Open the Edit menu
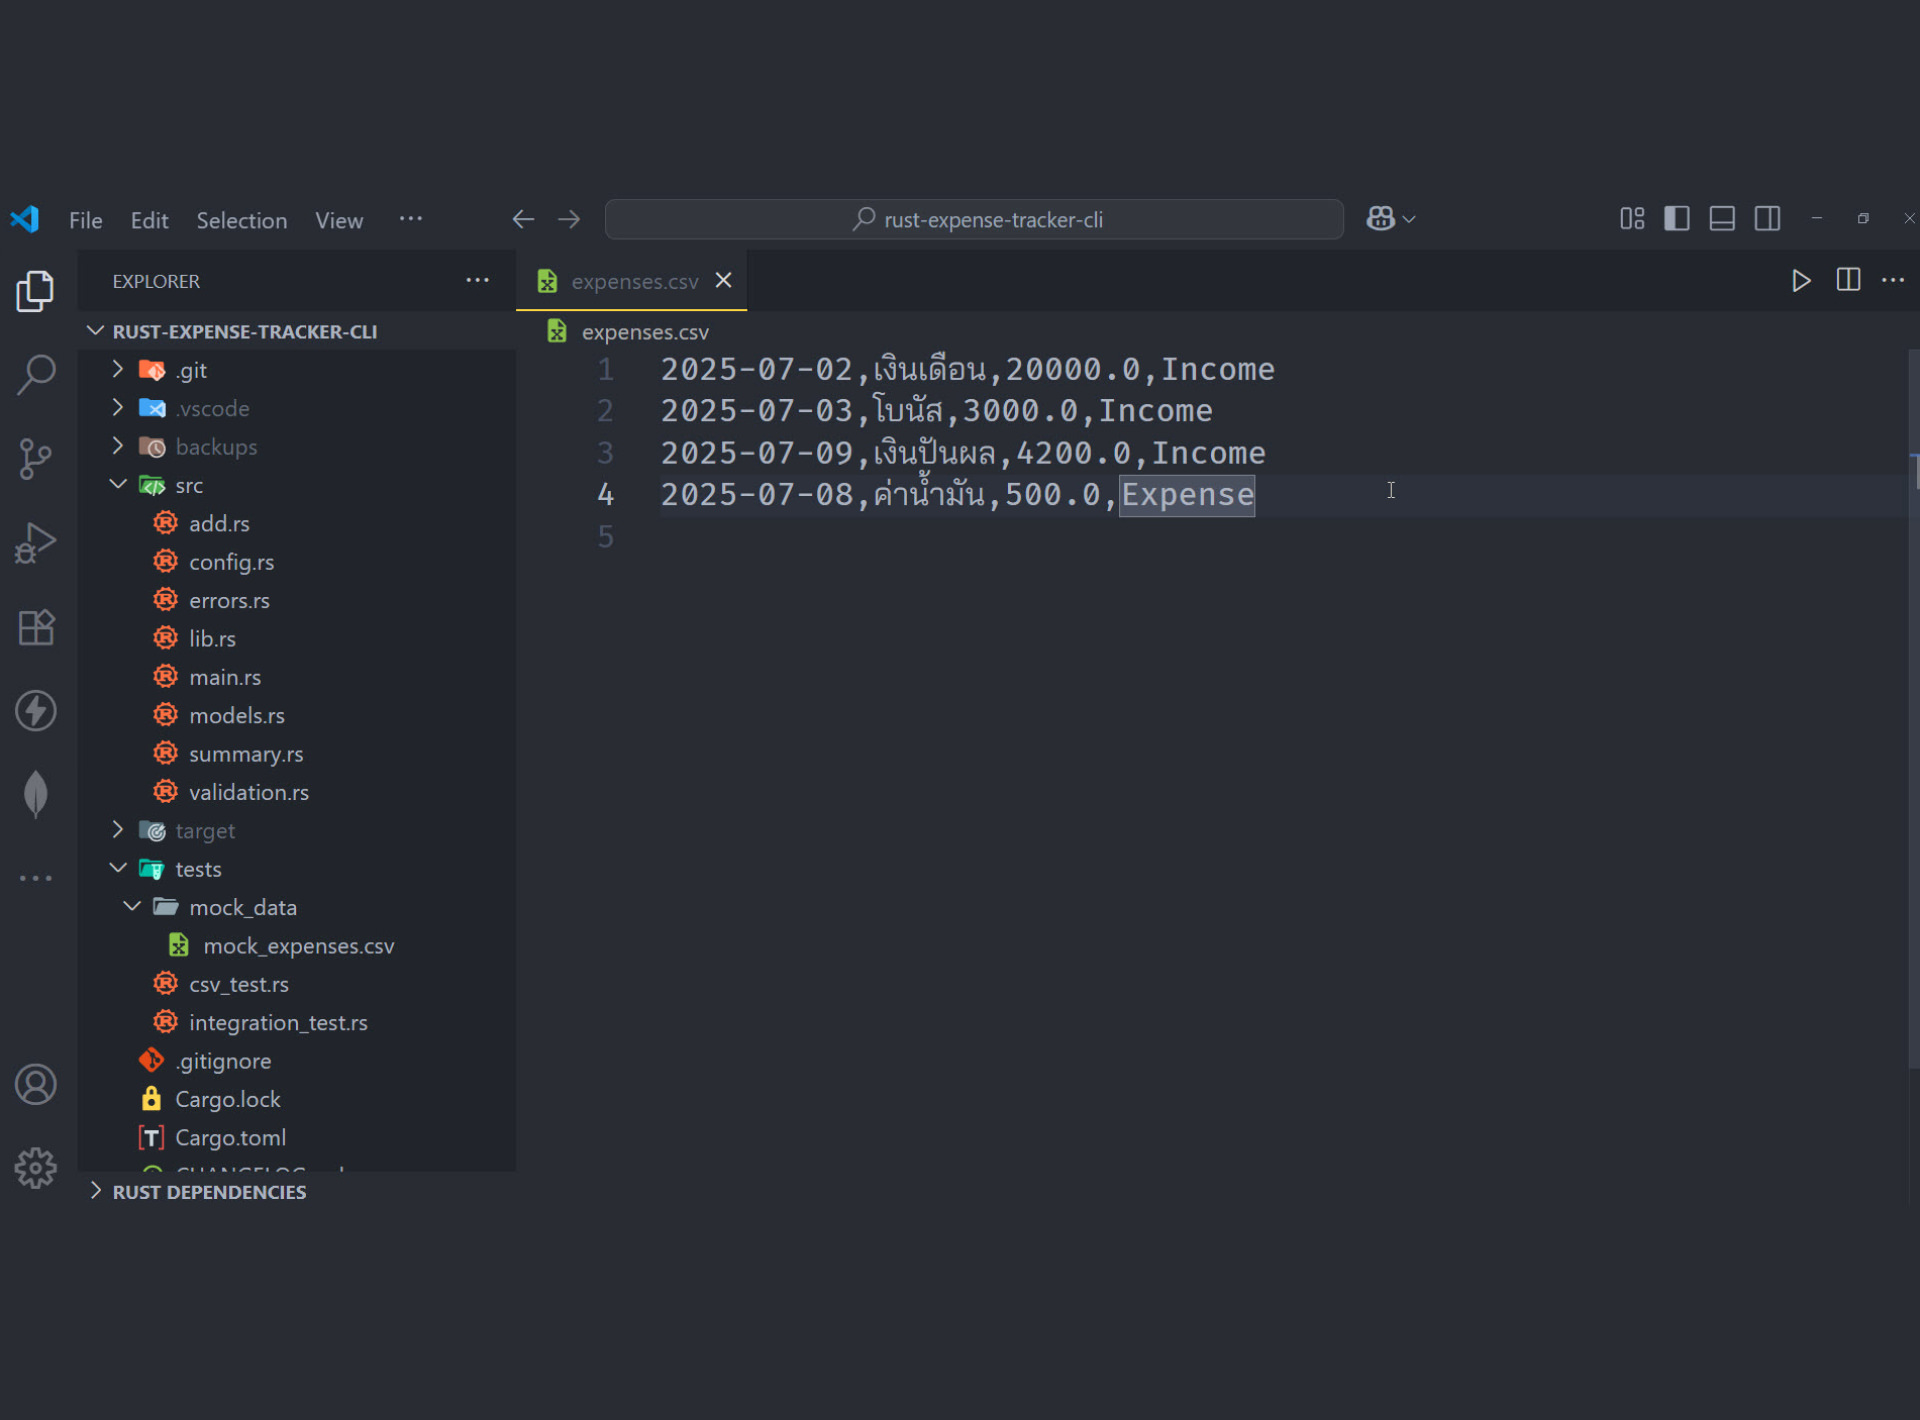This screenshot has width=1920, height=1420. [149, 220]
